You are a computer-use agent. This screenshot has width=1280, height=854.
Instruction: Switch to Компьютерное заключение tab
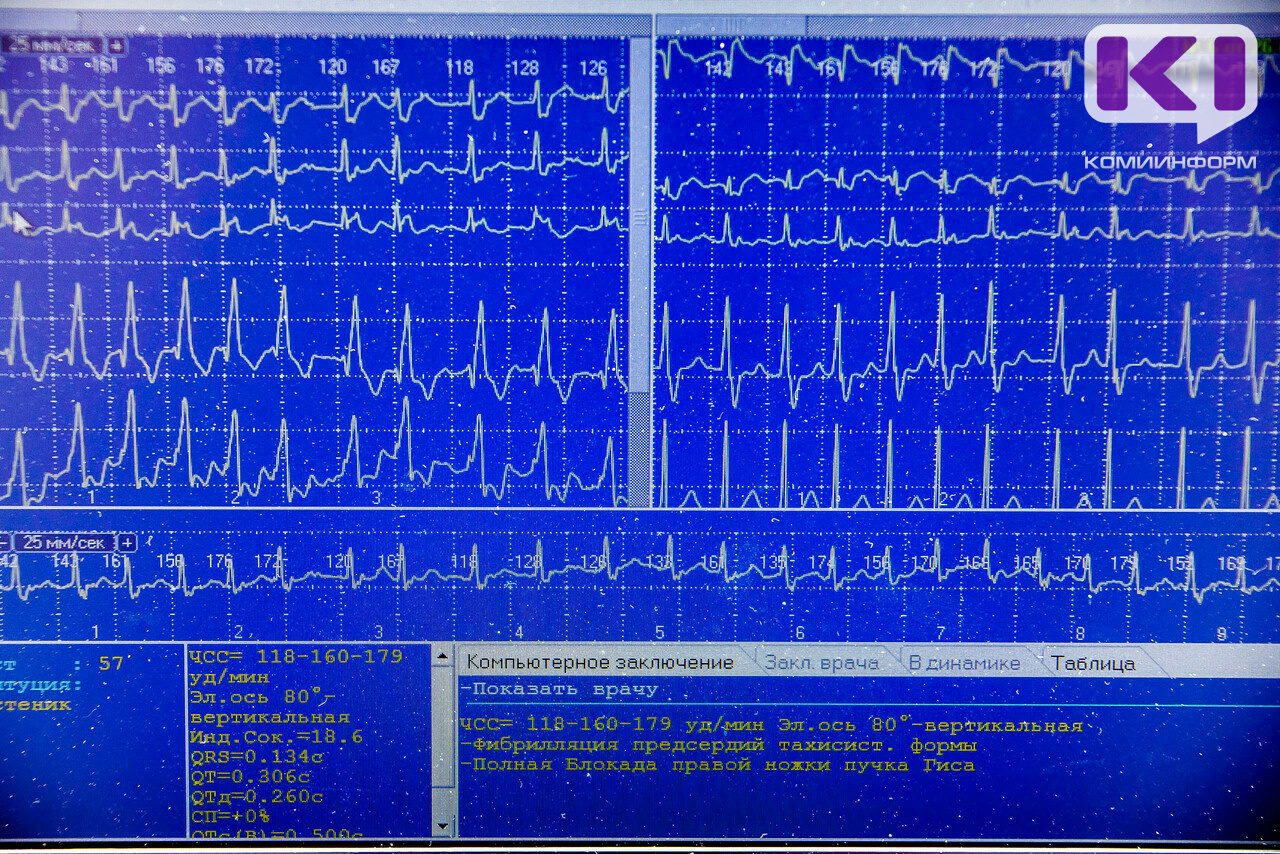pyautogui.click(x=599, y=663)
